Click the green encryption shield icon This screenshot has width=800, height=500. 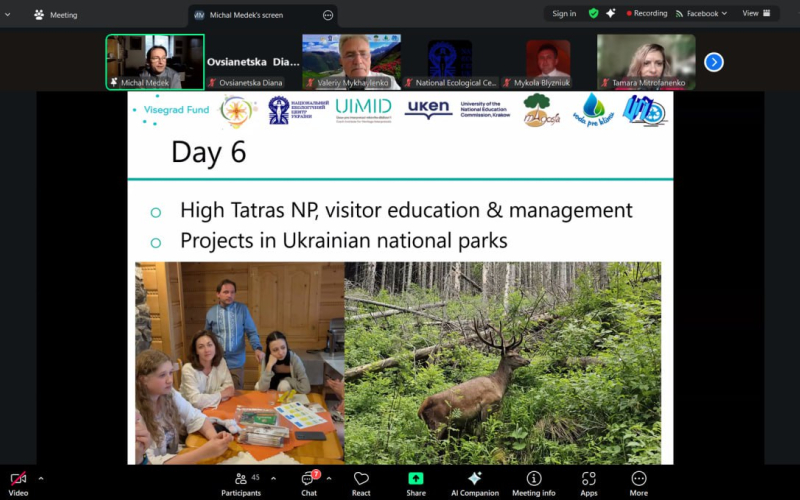[x=594, y=14]
